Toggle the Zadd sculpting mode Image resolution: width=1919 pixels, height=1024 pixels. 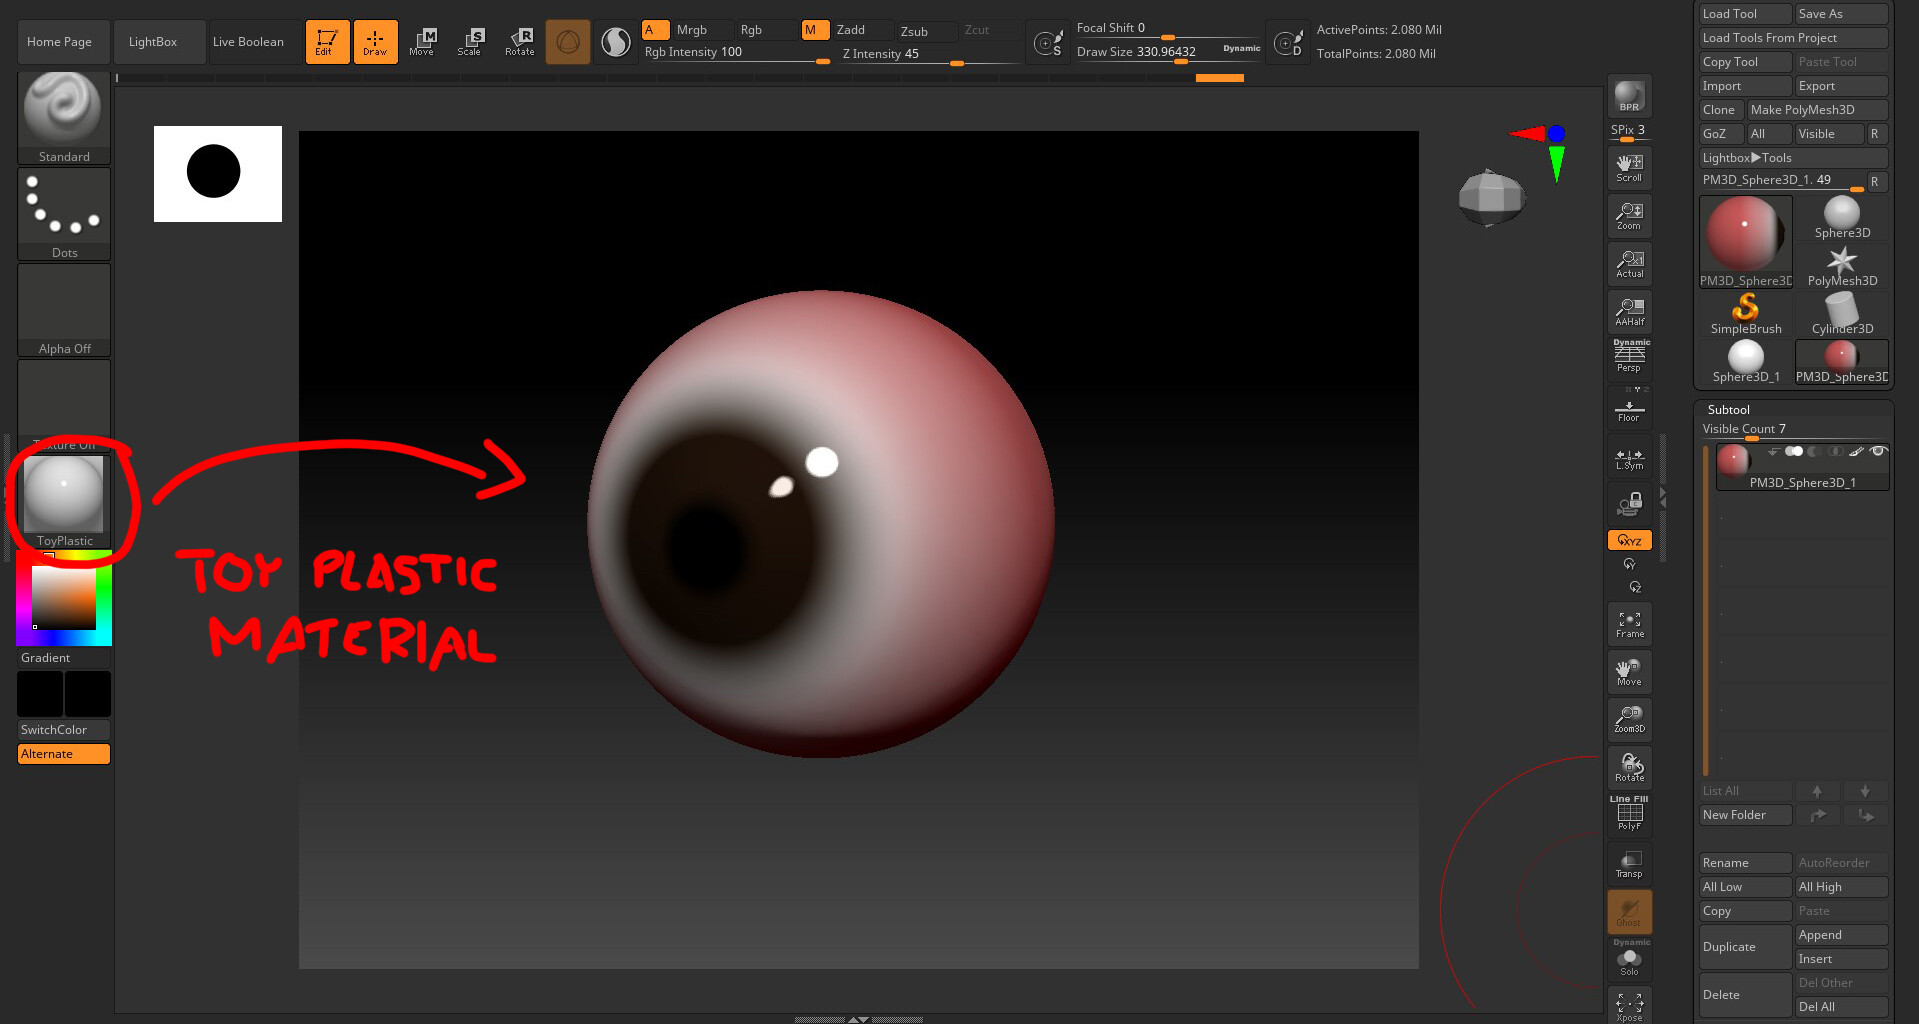851,29
